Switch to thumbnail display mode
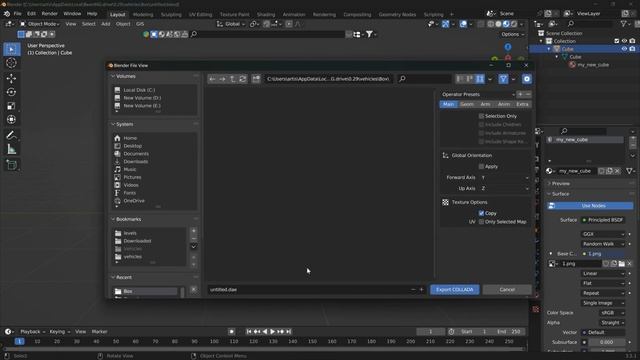This screenshot has height=360, width=640. 480,79
